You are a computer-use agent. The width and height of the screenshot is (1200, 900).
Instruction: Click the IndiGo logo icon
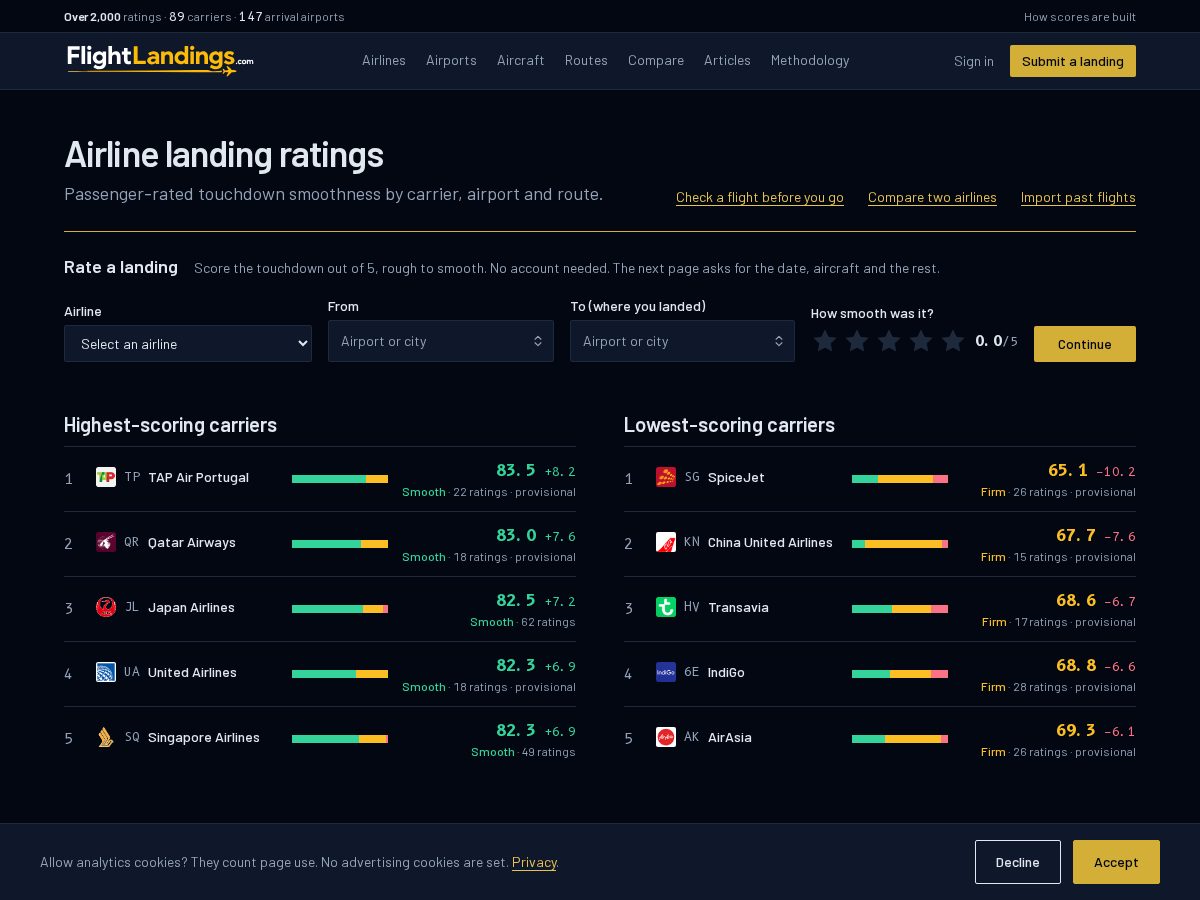click(x=666, y=672)
